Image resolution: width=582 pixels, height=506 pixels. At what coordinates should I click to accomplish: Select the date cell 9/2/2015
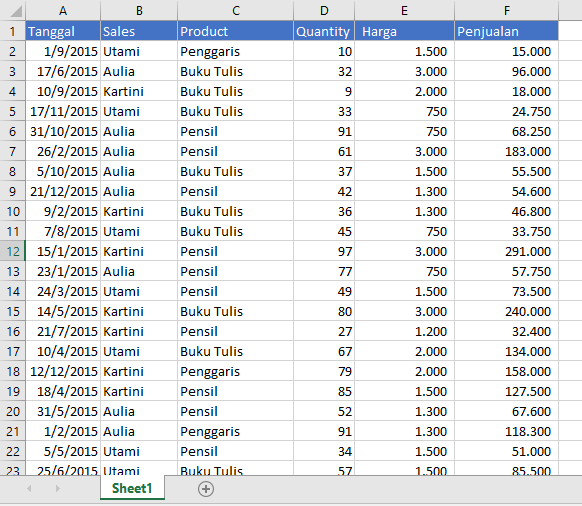pos(63,212)
